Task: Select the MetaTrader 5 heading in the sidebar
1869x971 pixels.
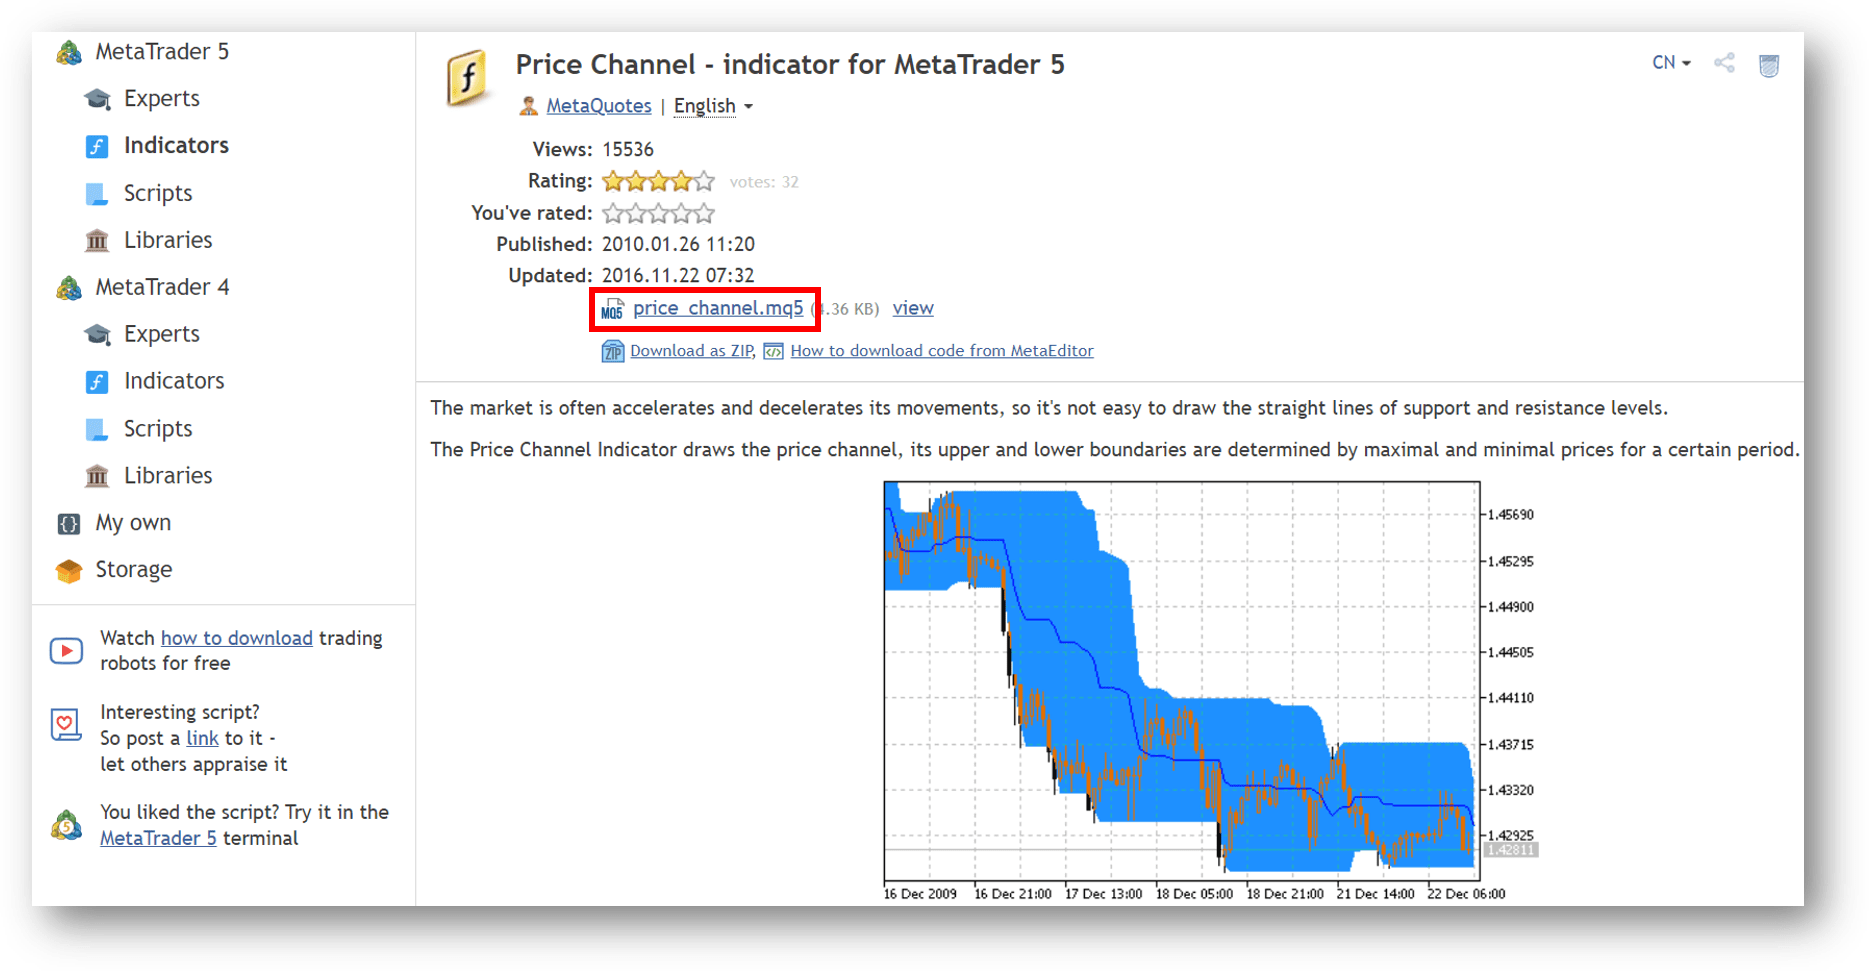Action: [x=162, y=52]
